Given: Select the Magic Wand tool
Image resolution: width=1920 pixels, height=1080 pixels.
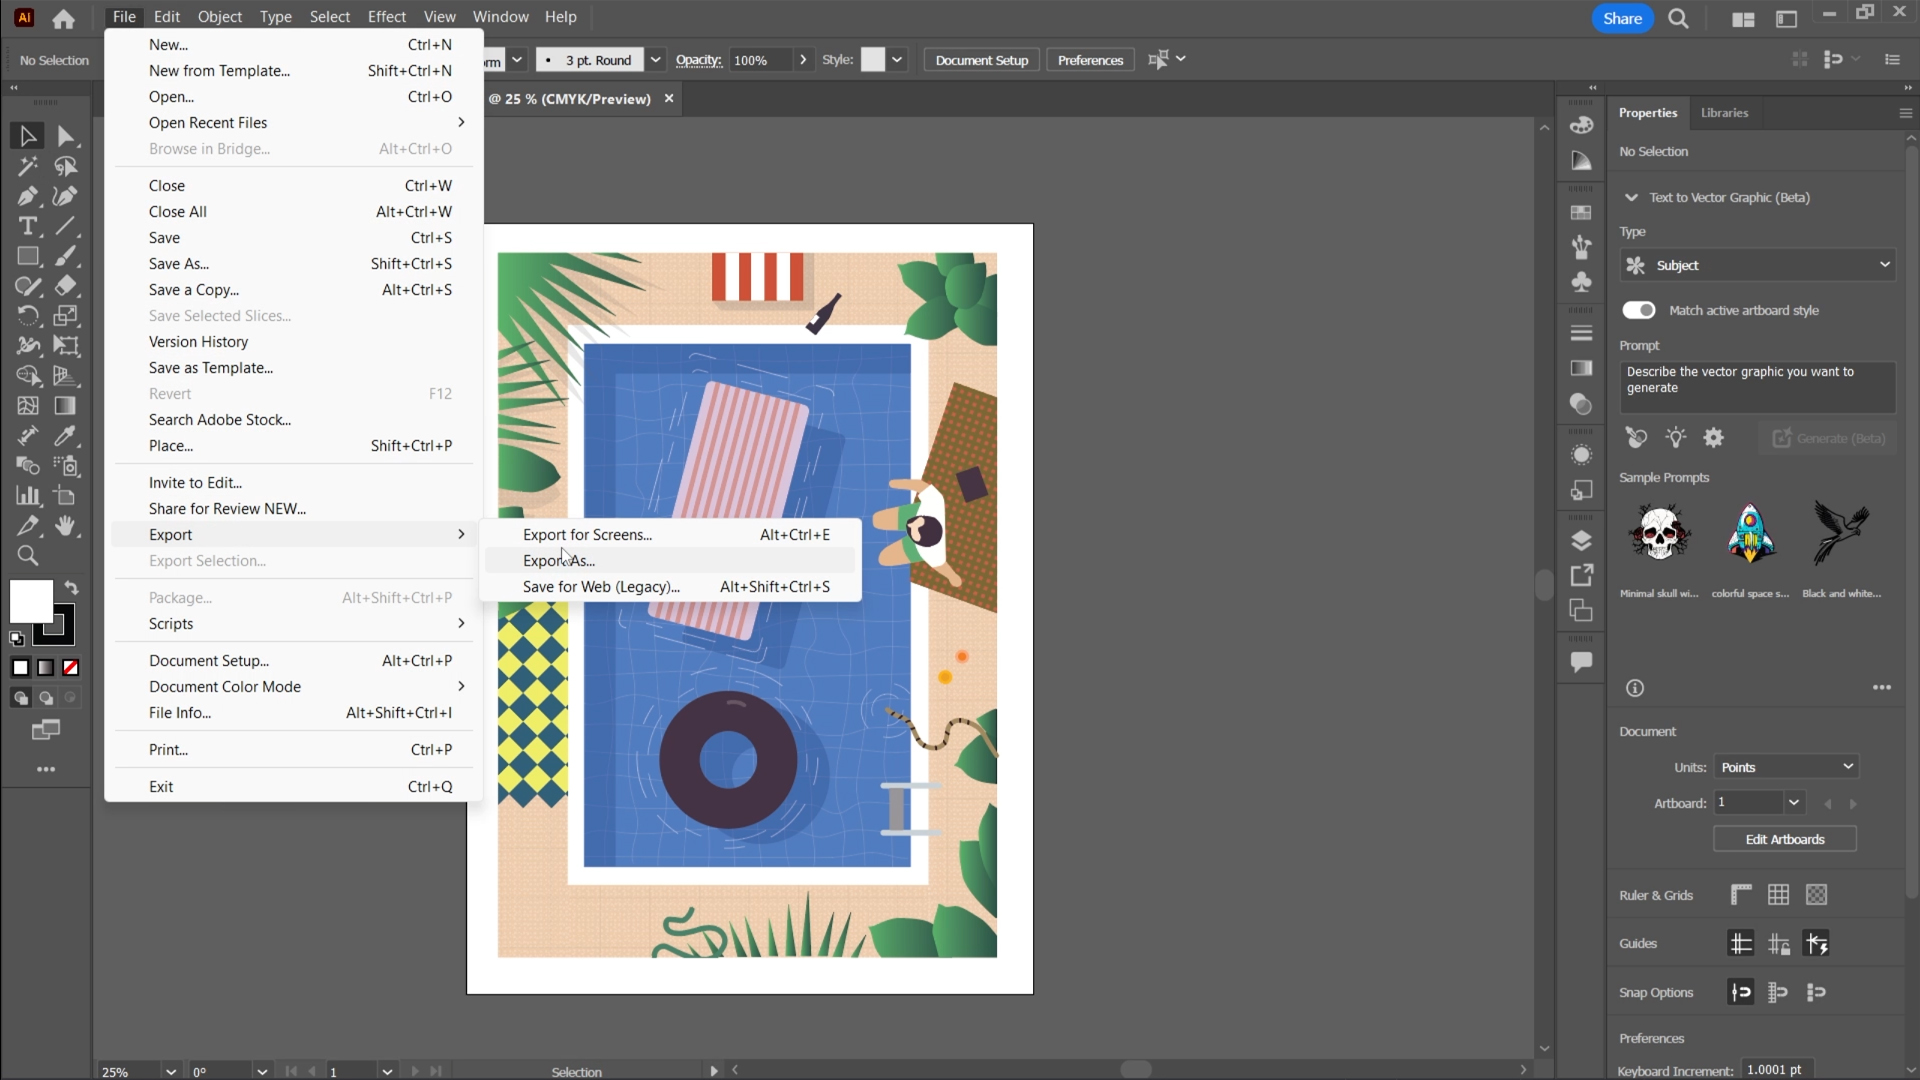Looking at the screenshot, I should (28, 166).
